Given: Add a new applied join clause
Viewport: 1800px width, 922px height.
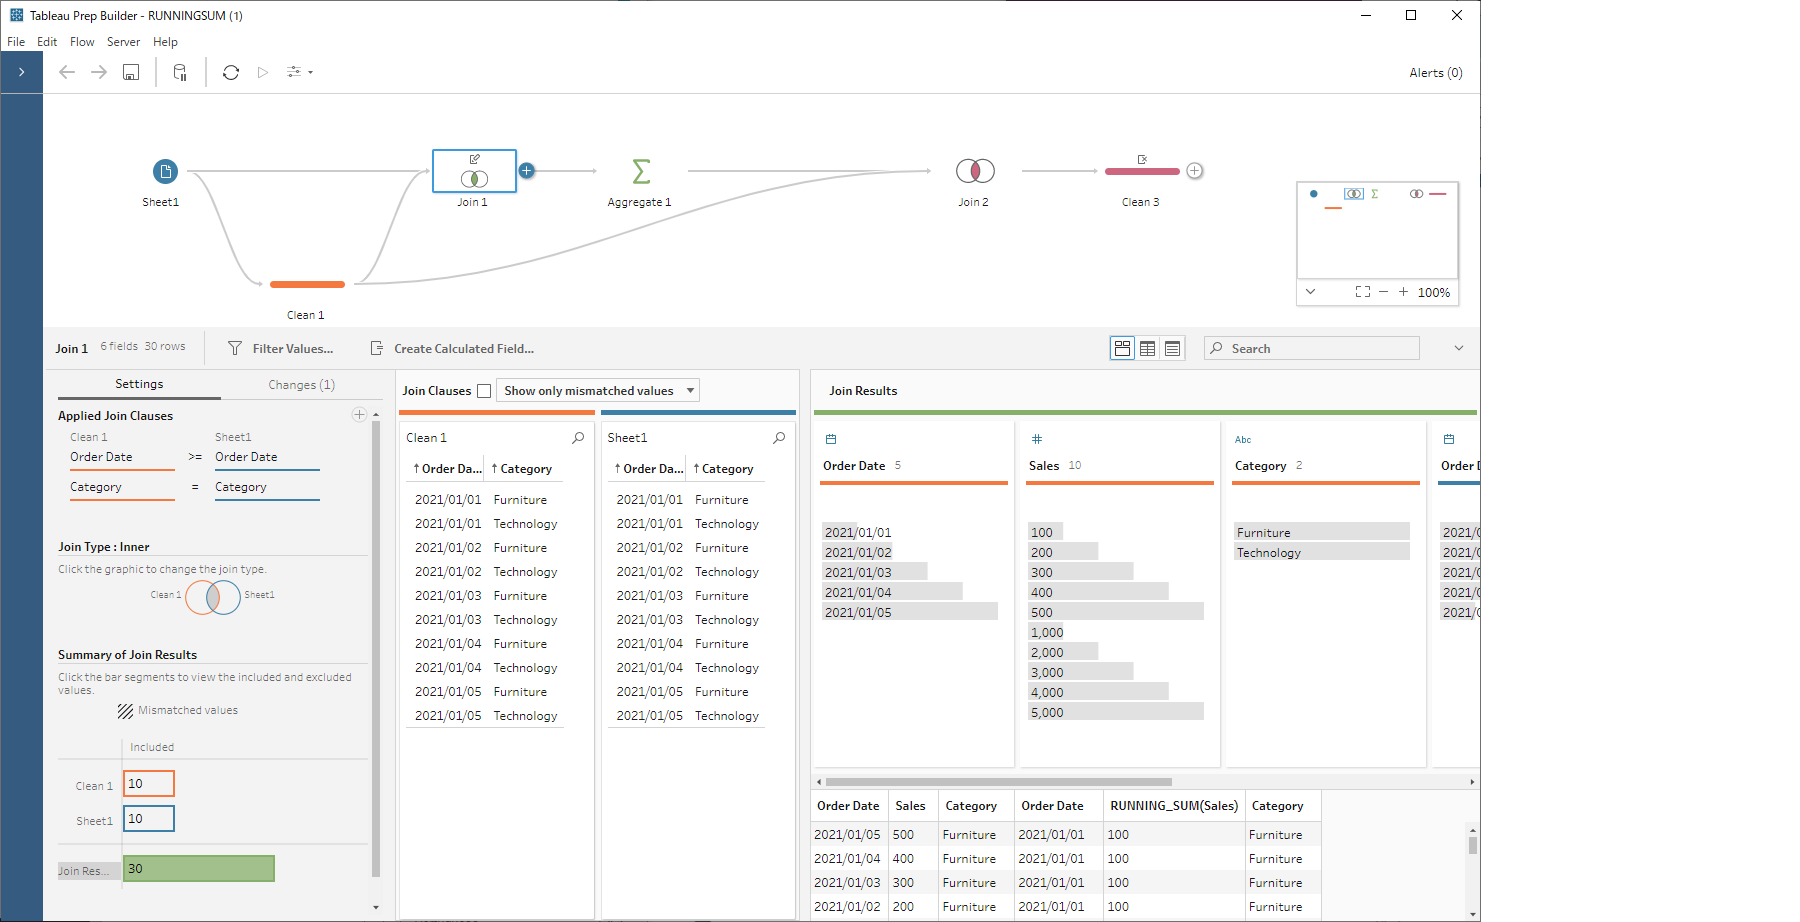Looking at the screenshot, I should [x=359, y=414].
